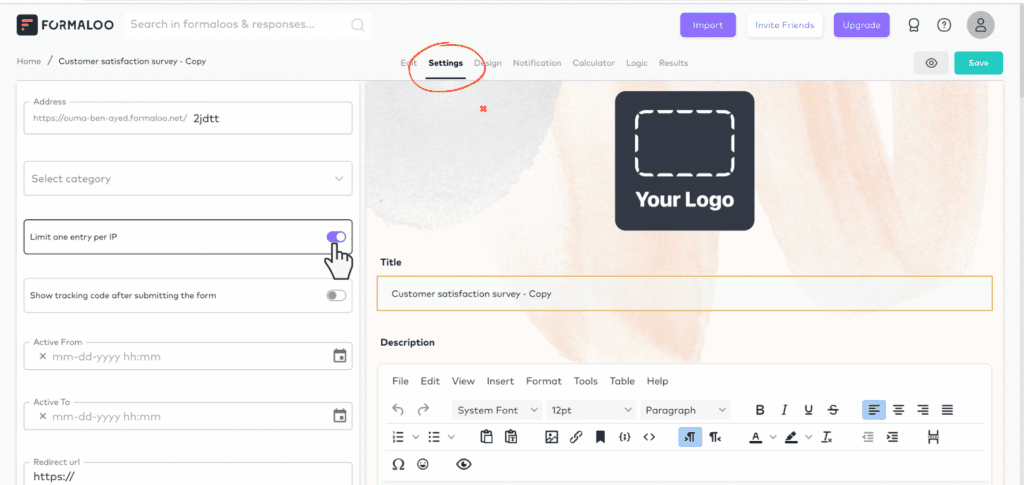This screenshot has width=1024, height=485.
Task: Insert a link using the chain icon
Action: coord(575,437)
